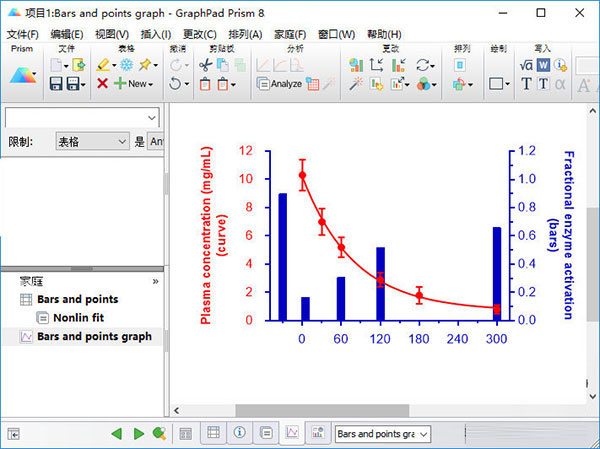Open the Info sheet icon in bottom bar
600x449 pixels.
pos(239,434)
